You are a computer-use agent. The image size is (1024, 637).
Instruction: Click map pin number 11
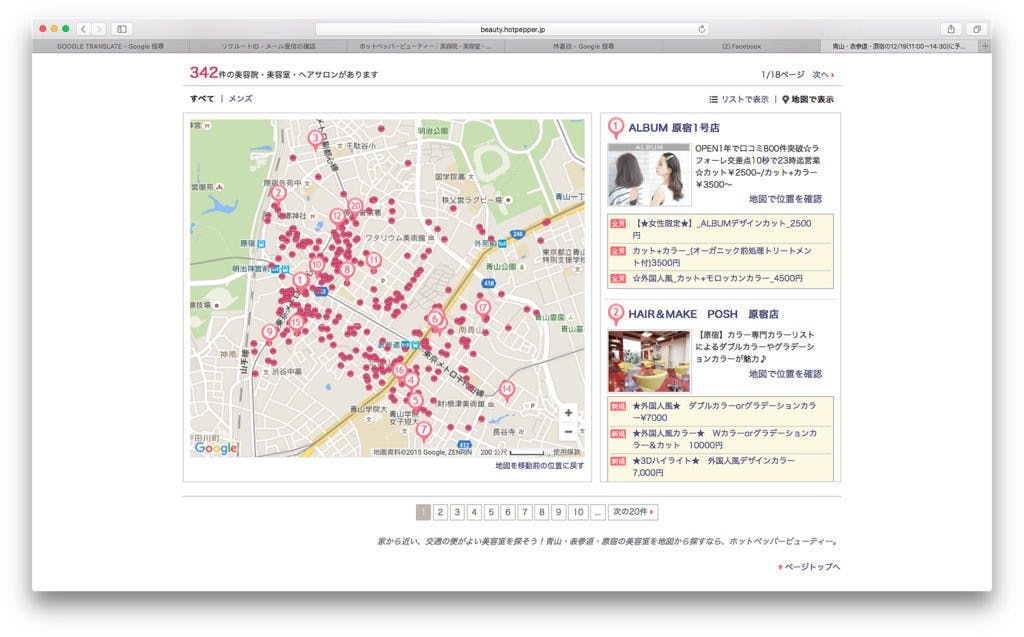(374, 261)
